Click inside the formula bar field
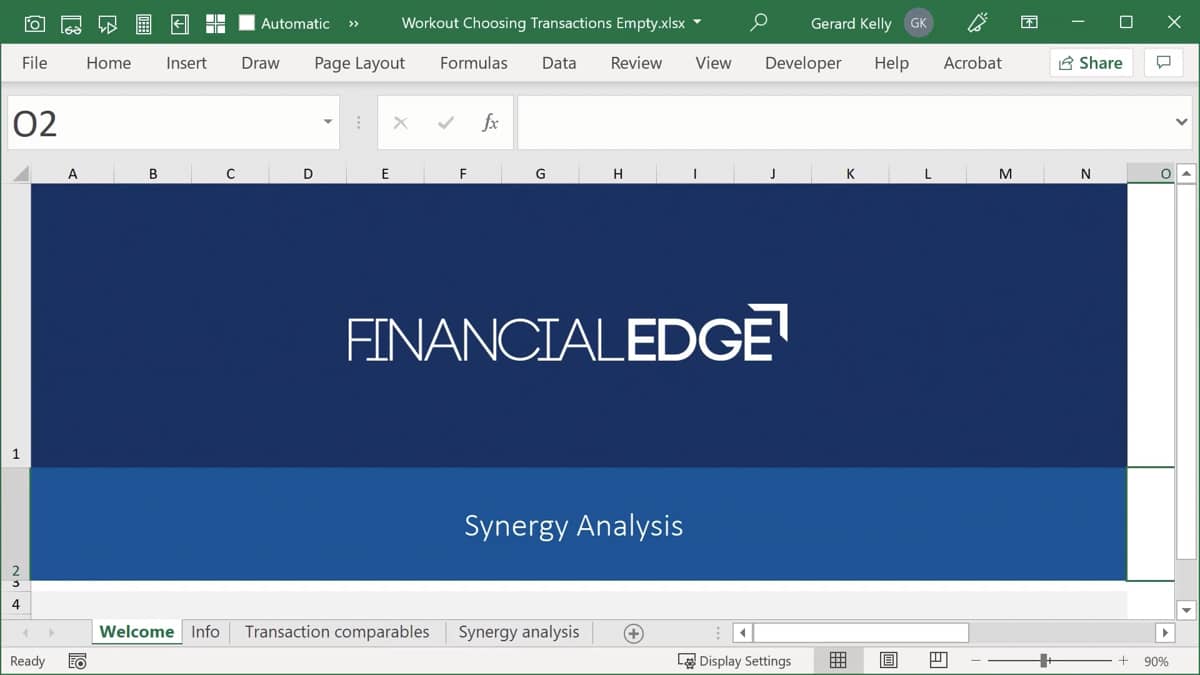 tap(844, 123)
